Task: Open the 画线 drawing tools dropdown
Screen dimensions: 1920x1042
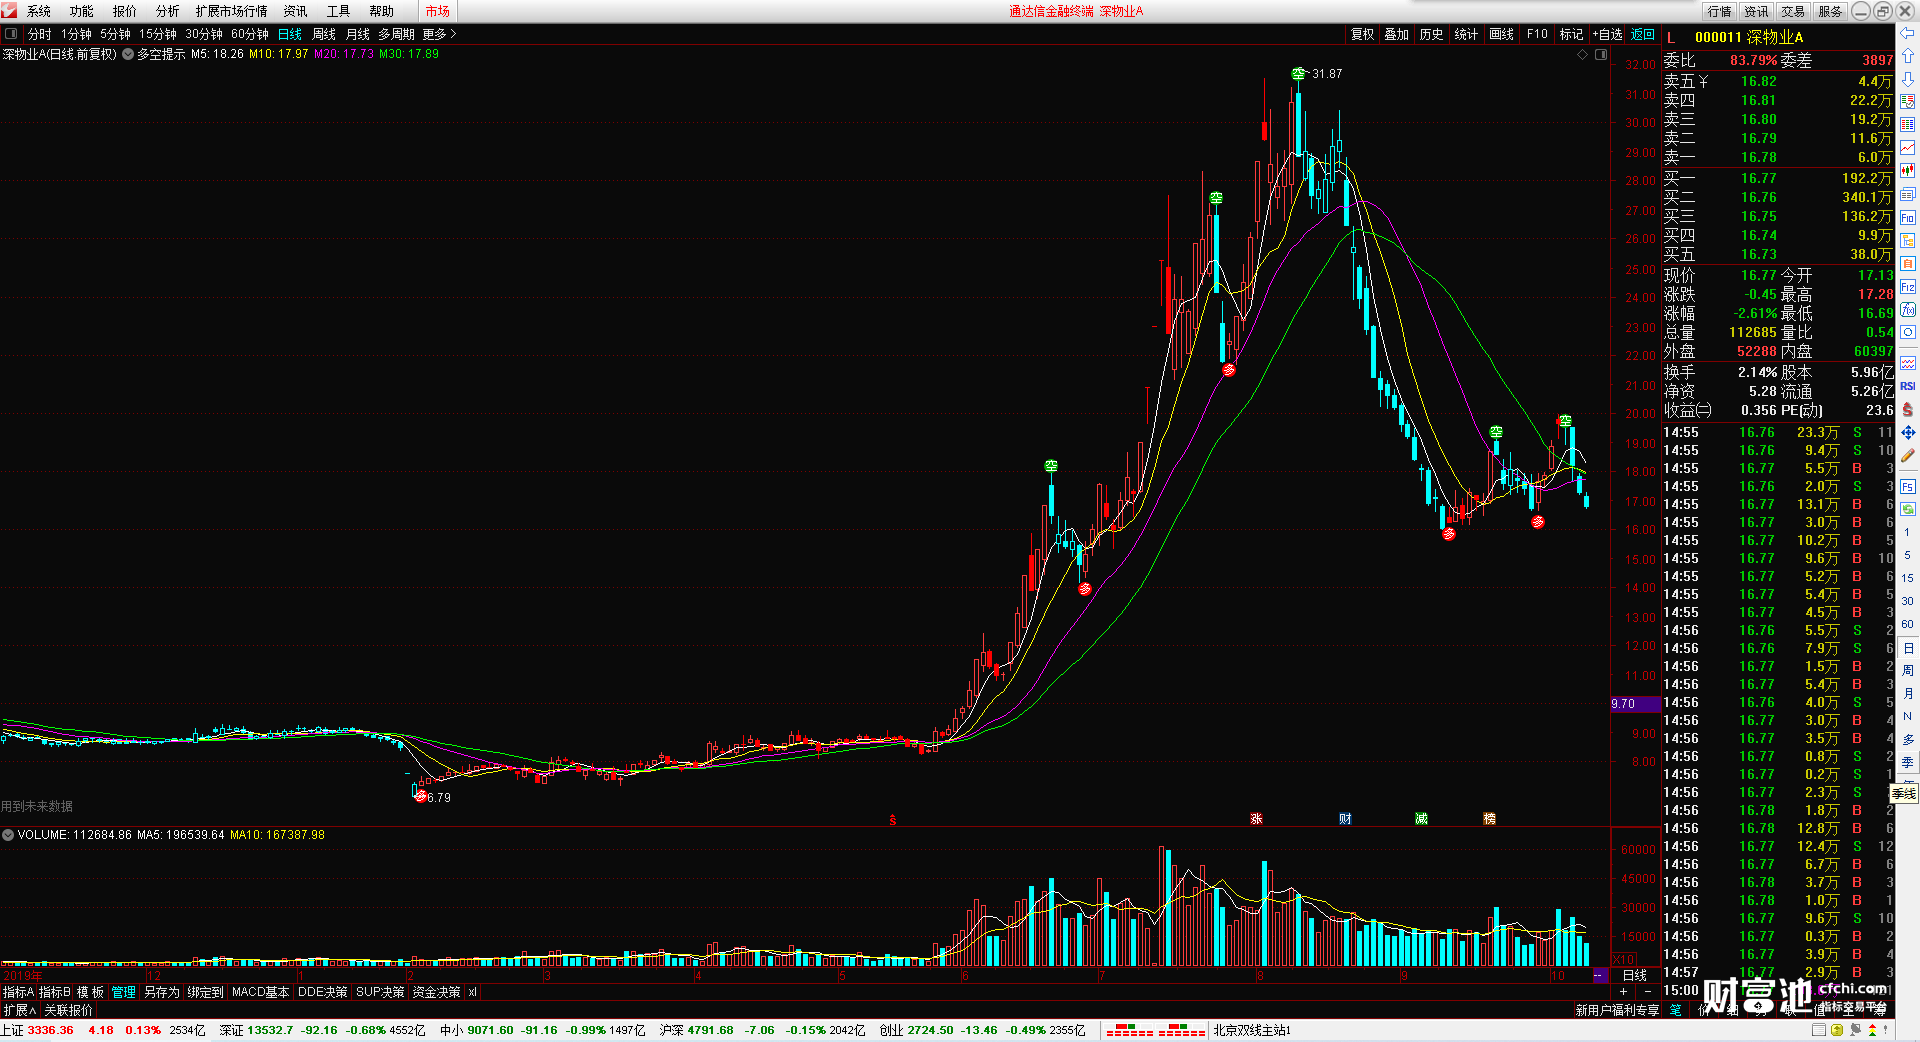Action: (1501, 34)
